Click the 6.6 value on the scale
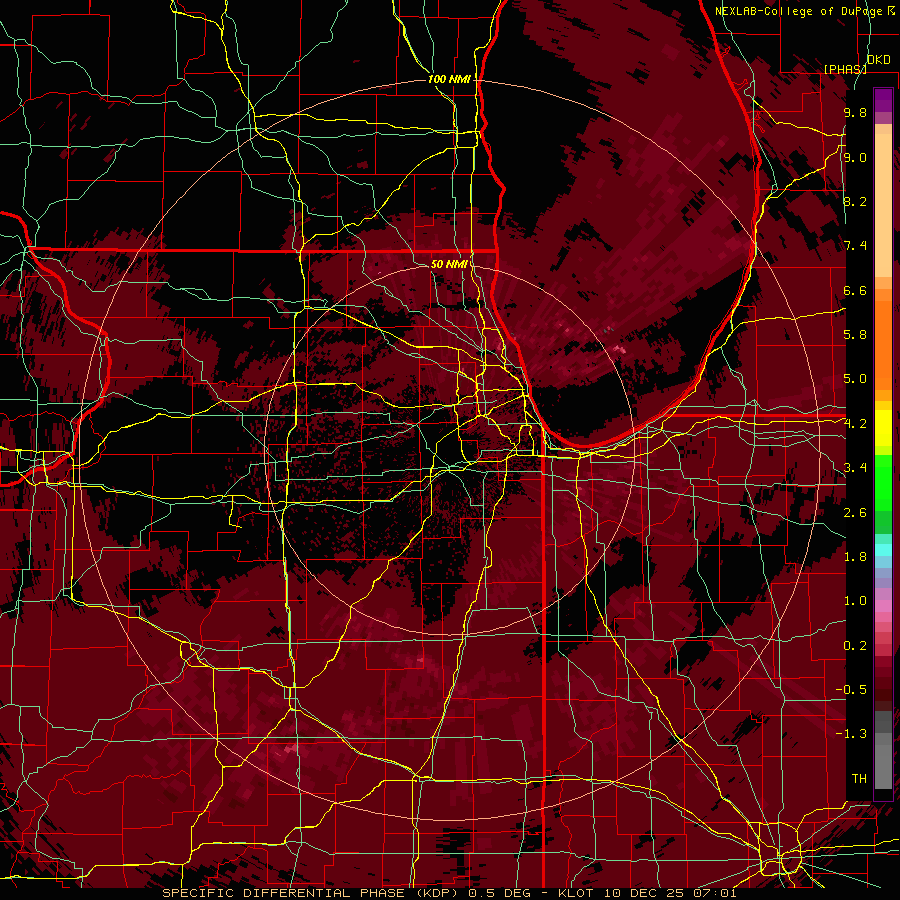This screenshot has width=900, height=900. (855, 290)
